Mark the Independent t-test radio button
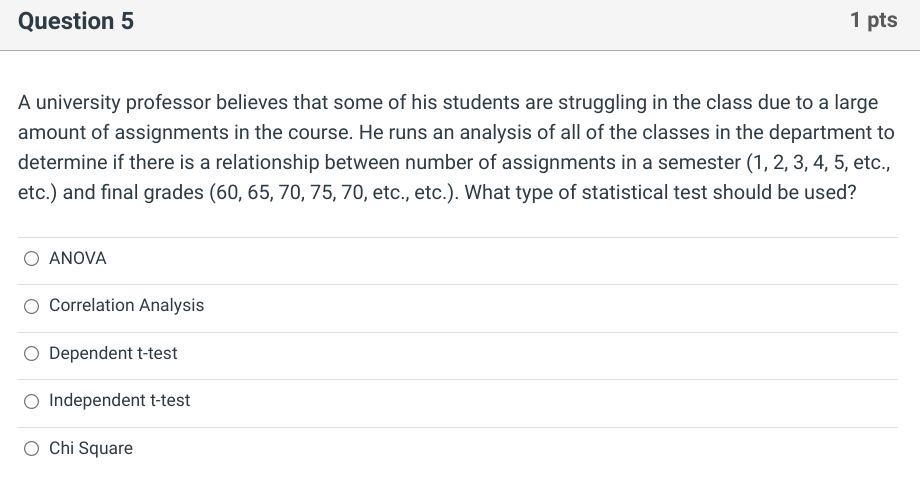This screenshot has width=920, height=500. pyautogui.click(x=33, y=401)
